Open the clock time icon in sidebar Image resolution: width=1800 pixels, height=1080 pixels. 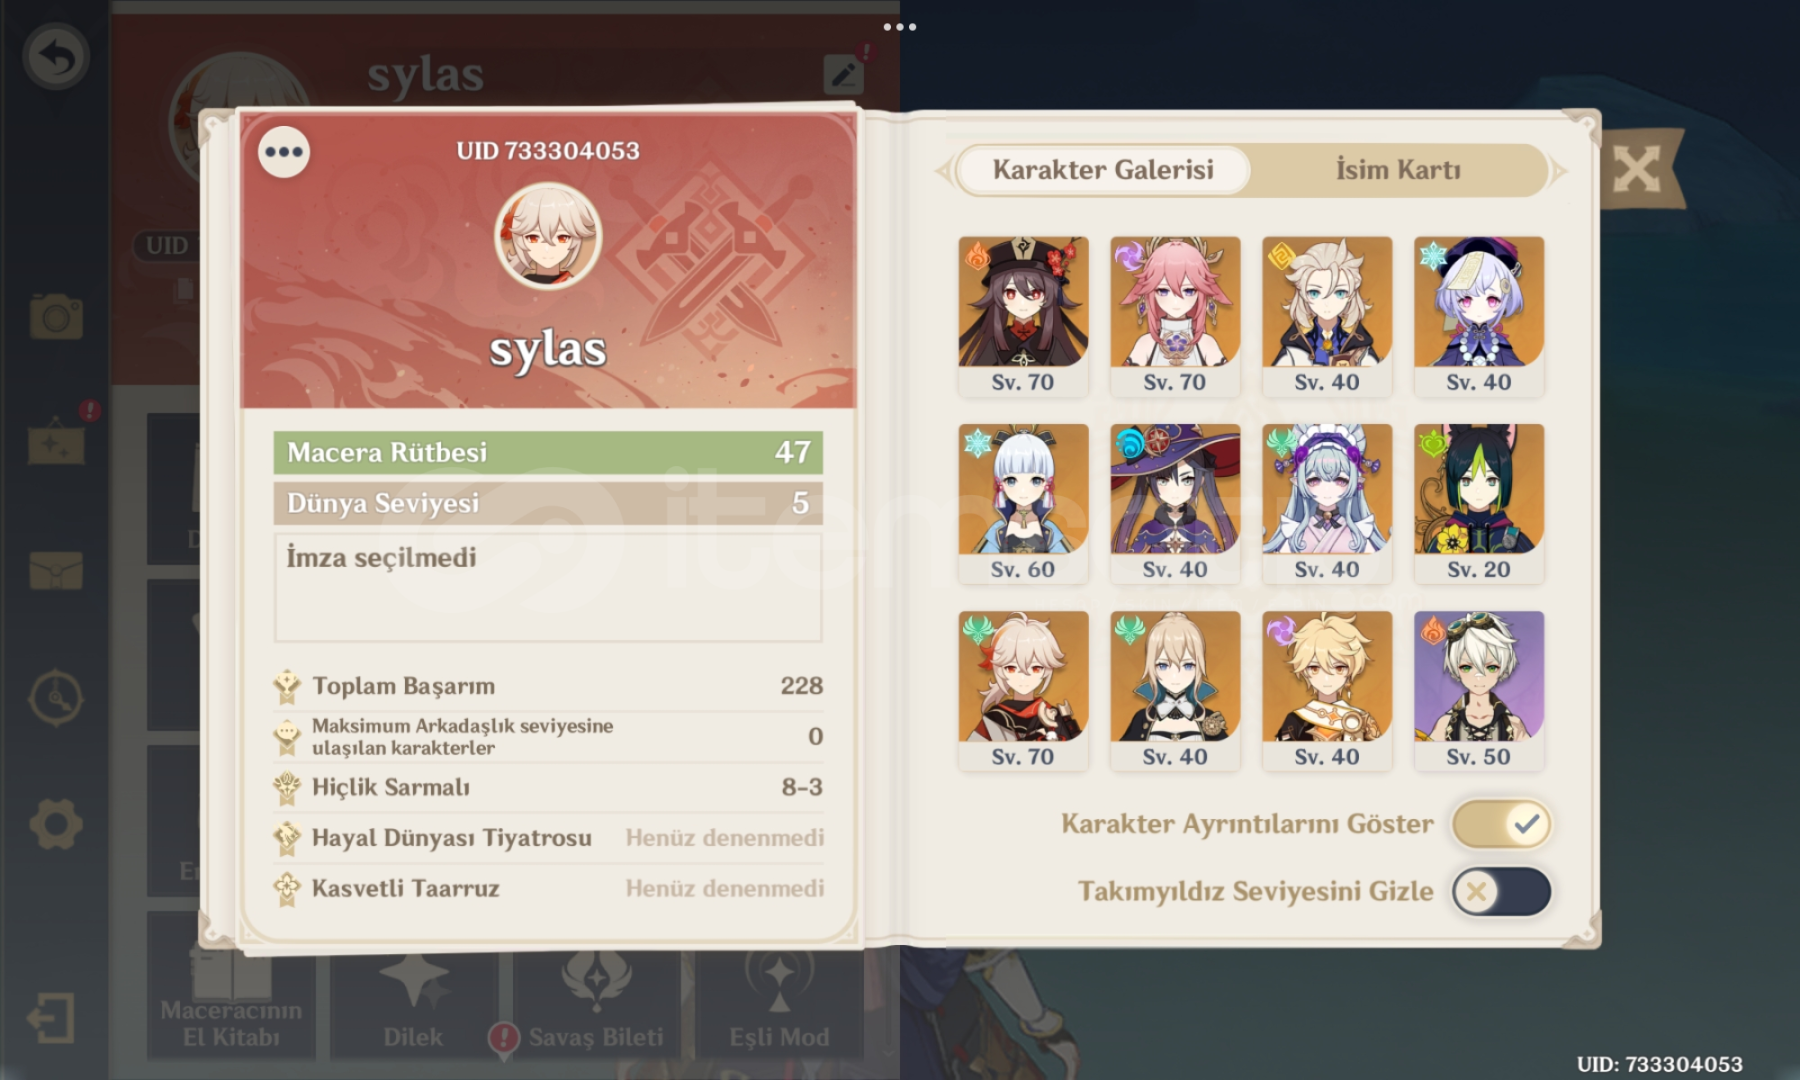click(56, 697)
